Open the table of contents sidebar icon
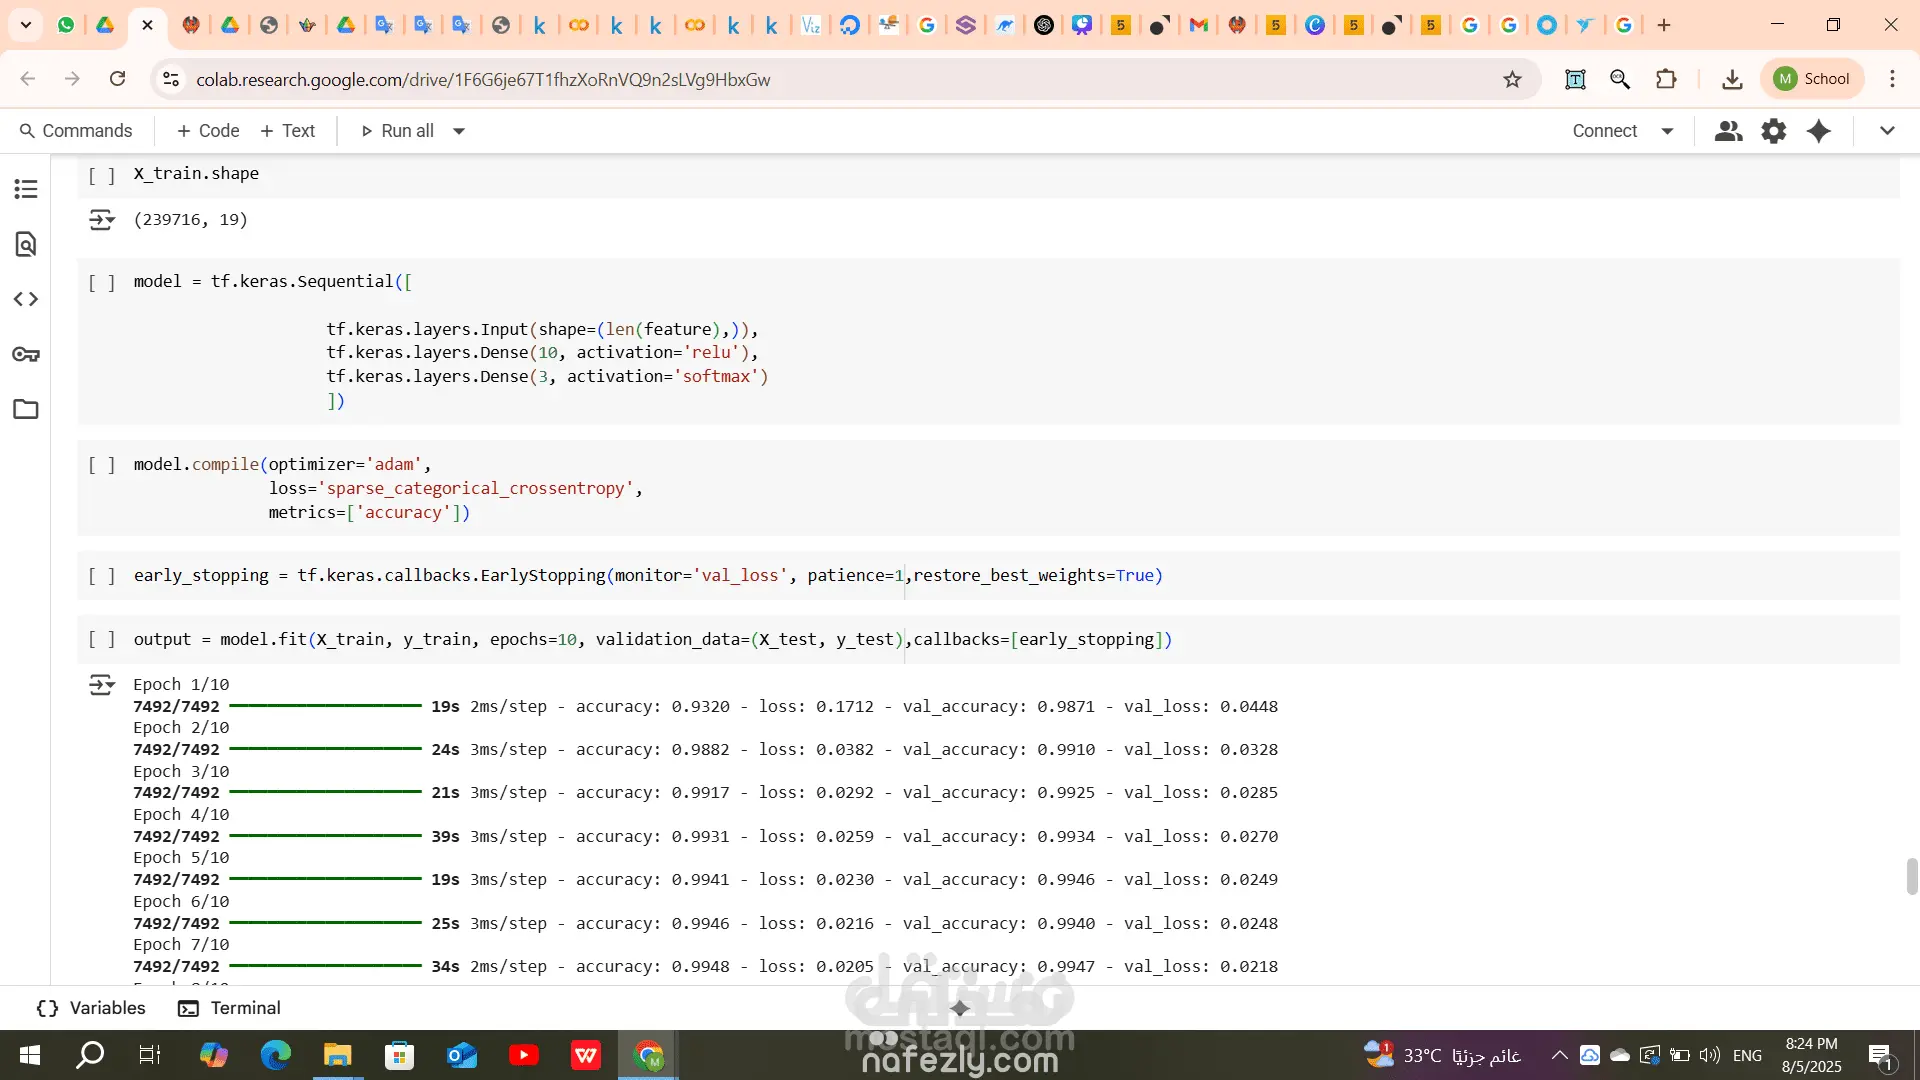The height and width of the screenshot is (1080, 1920). (26, 189)
